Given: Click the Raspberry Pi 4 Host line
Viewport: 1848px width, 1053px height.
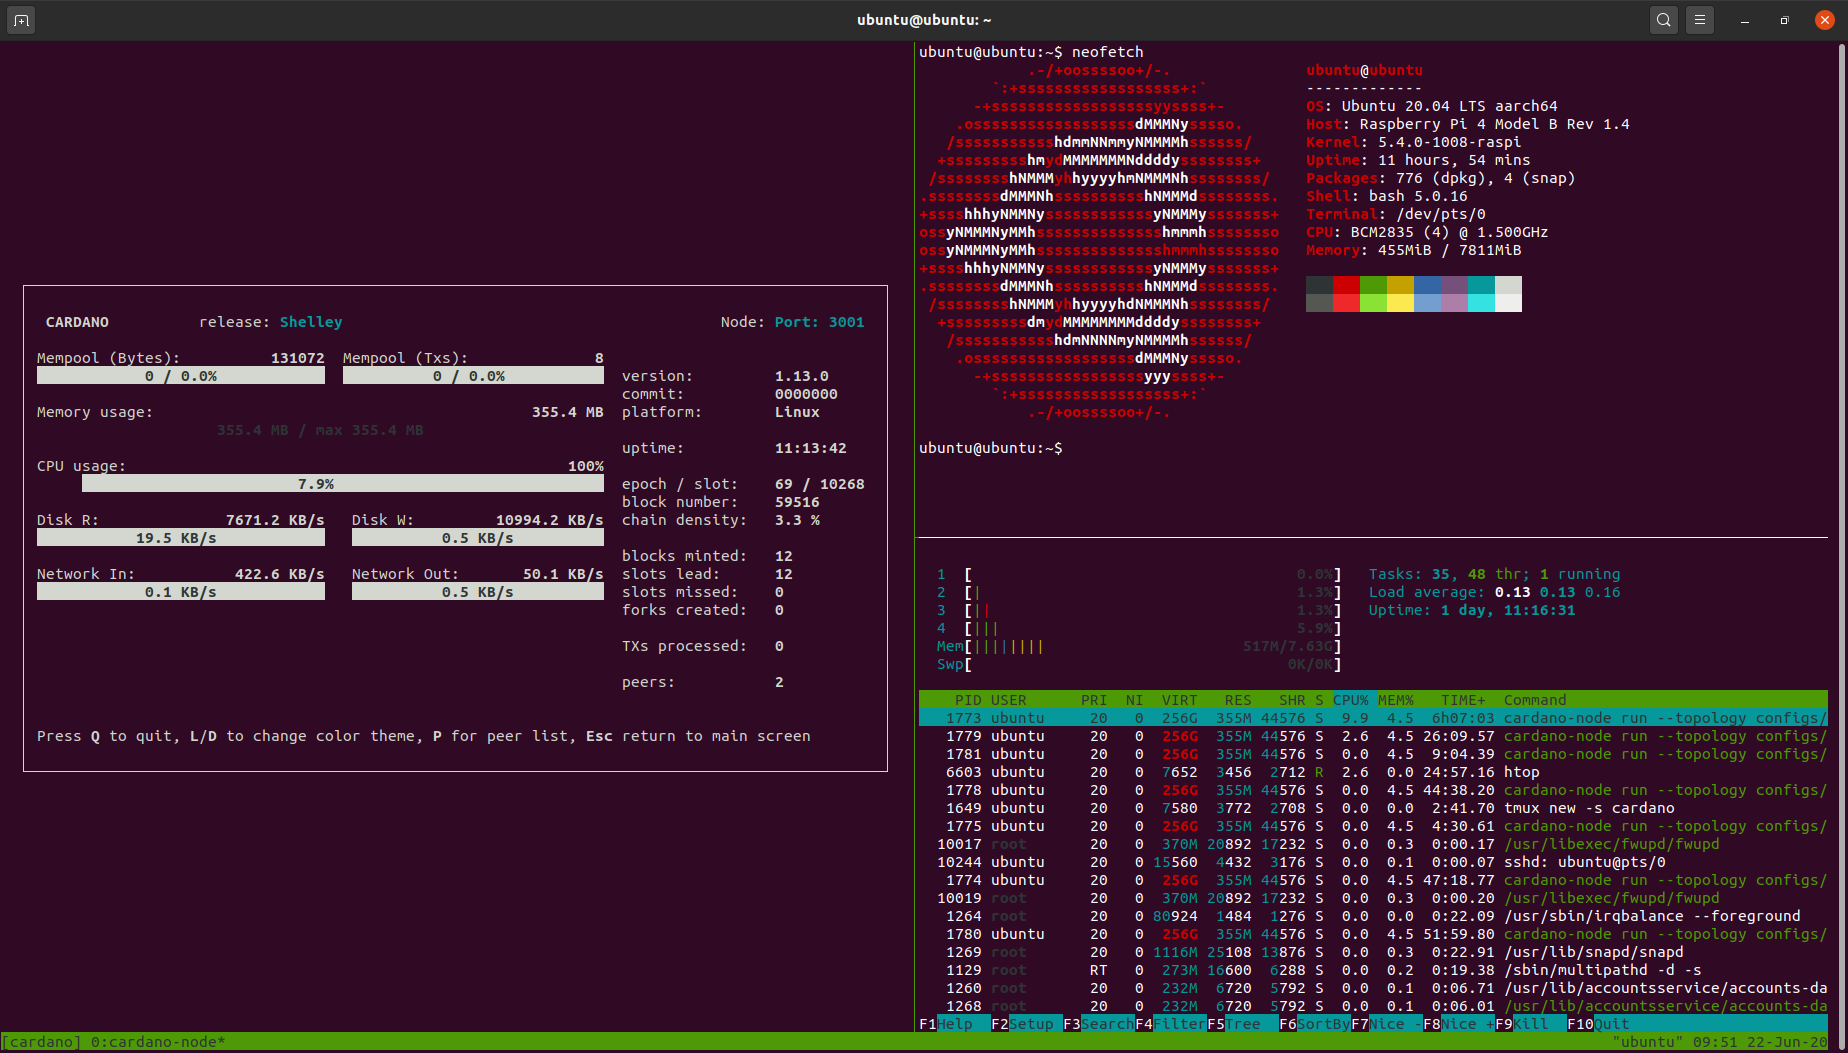Looking at the screenshot, I should [x=1467, y=124].
